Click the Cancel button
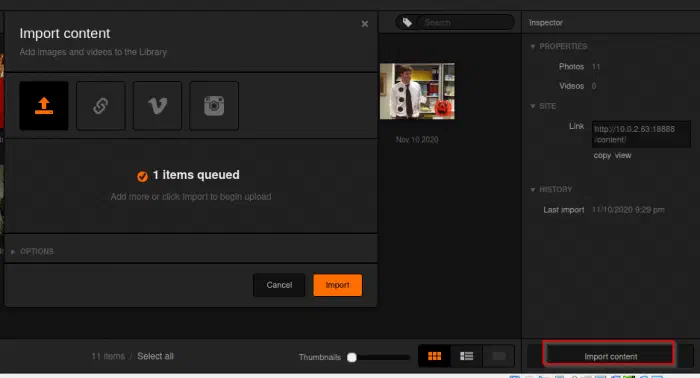 point(279,285)
